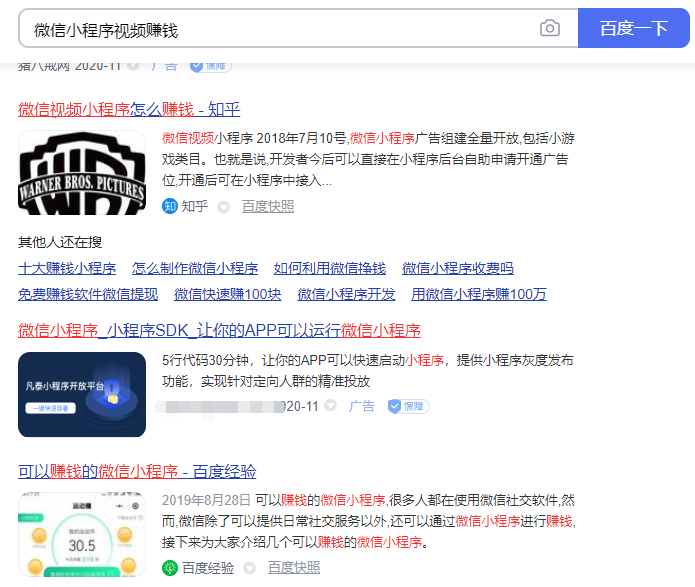Open the ad result 微信小程序_小程序SDK
The width and height of the screenshot is (695, 587).
point(219,330)
